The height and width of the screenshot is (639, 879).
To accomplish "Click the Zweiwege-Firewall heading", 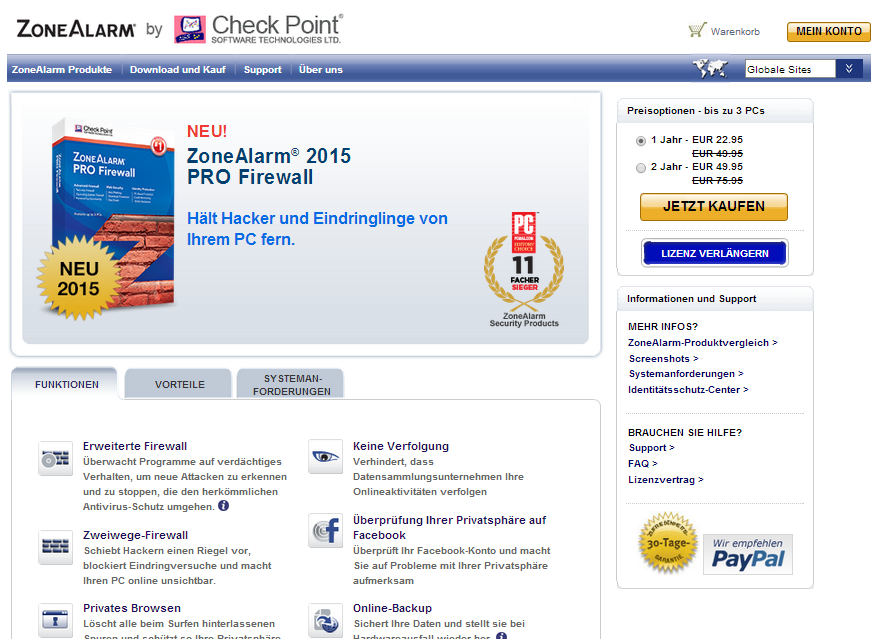I will (135, 535).
